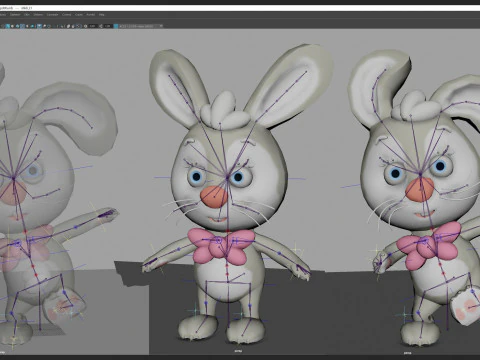Image resolution: width=480 pixels, height=360 pixels.
Task: Select the center bunny's hair tuft
Action: (224, 110)
